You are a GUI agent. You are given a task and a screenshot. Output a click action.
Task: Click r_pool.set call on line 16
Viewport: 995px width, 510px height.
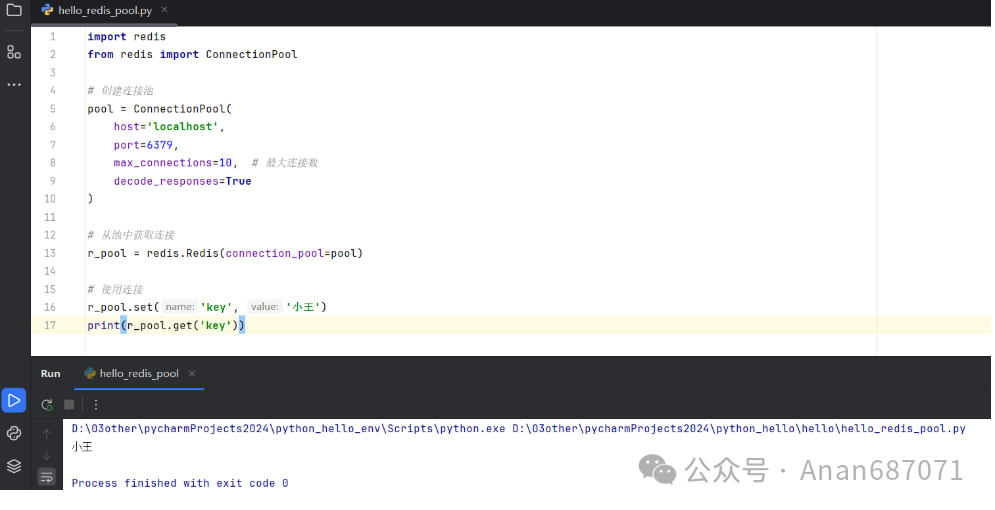tap(207, 307)
